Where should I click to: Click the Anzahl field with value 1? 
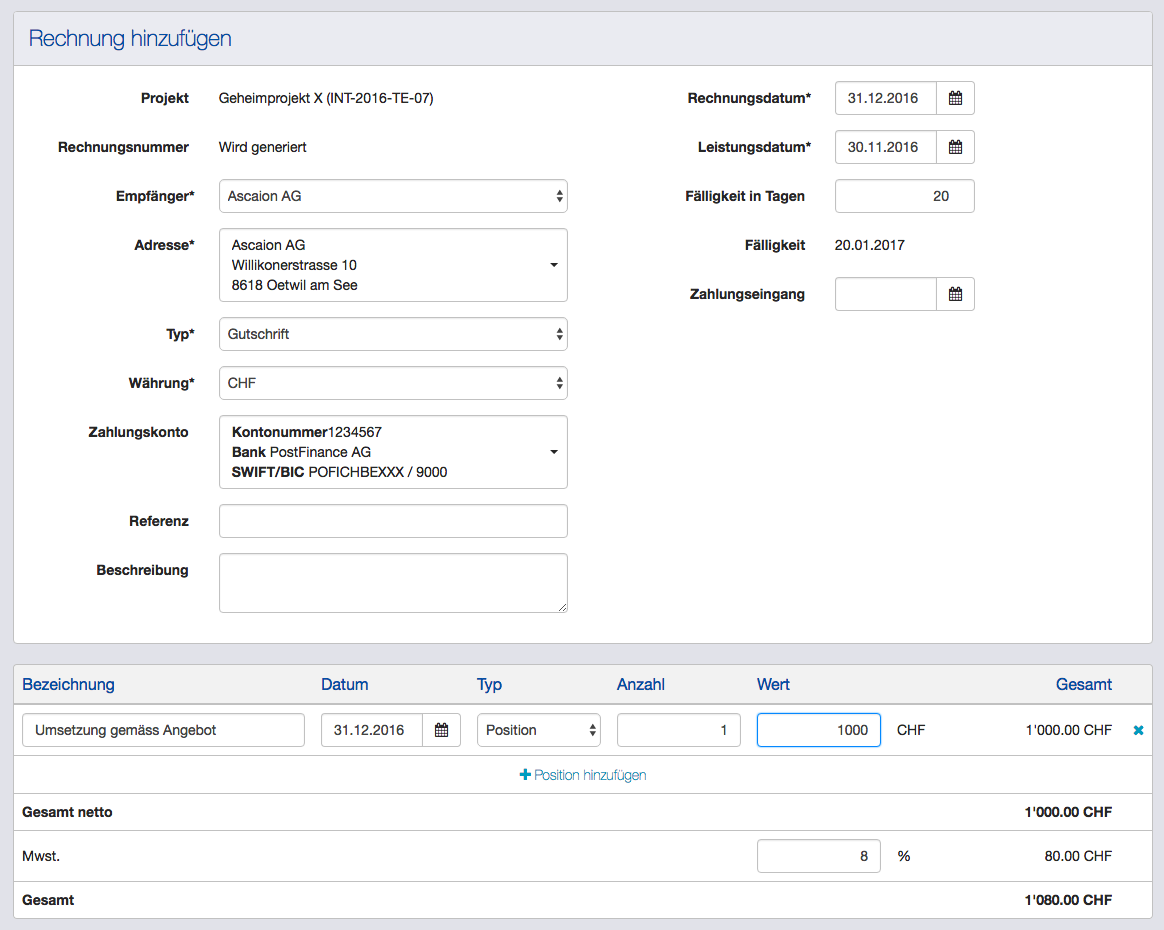(x=679, y=730)
